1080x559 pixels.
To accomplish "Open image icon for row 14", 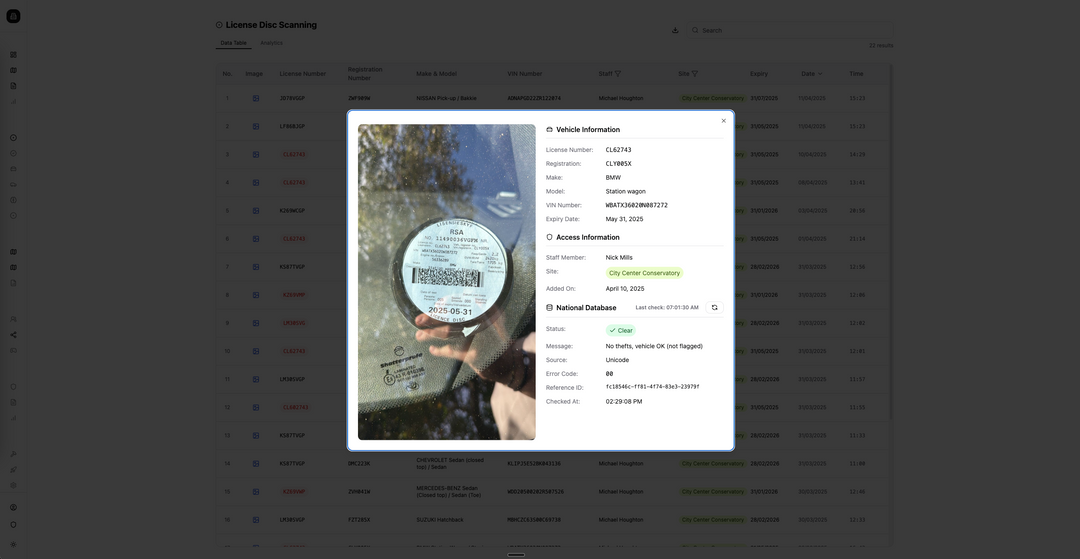I will pos(256,464).
